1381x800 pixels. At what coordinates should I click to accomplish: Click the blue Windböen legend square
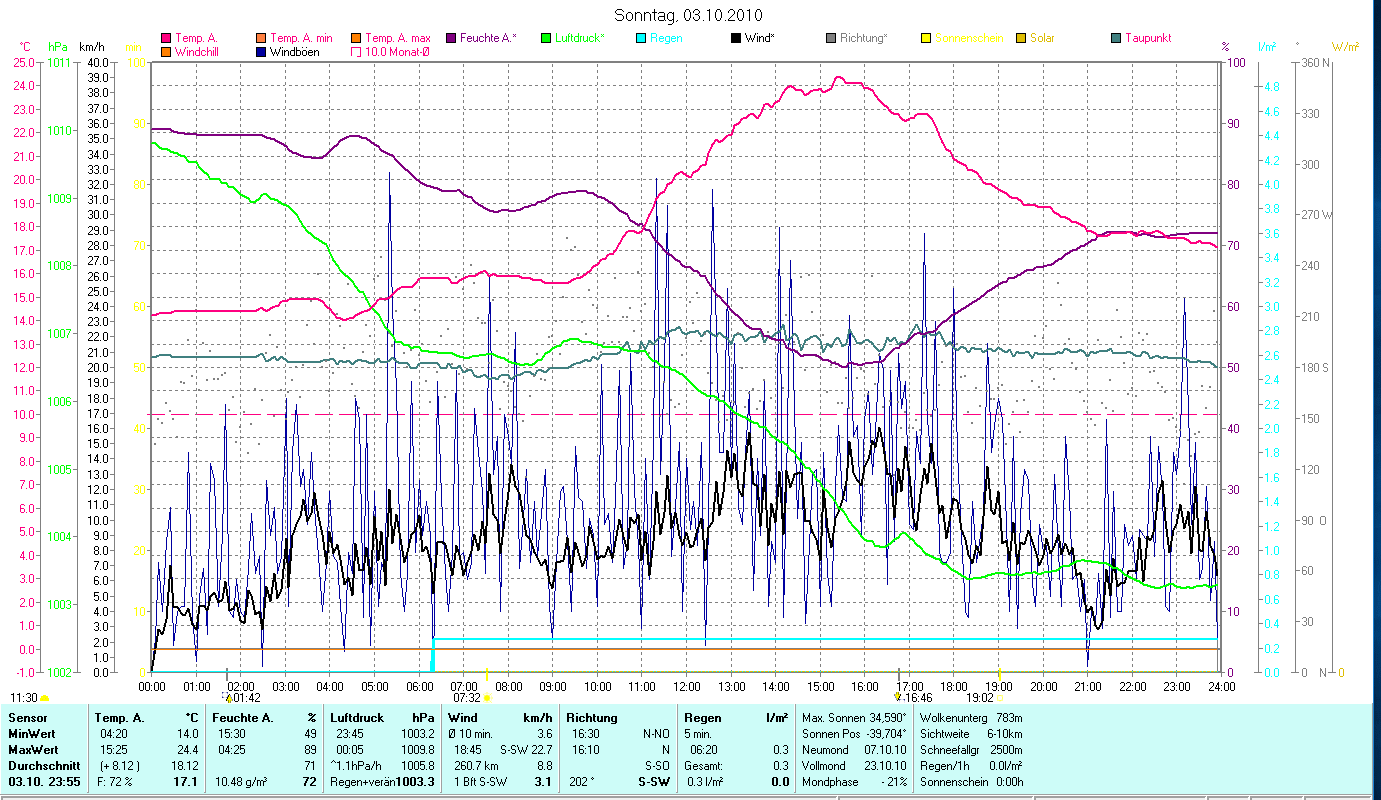click(x=261, y=52)
